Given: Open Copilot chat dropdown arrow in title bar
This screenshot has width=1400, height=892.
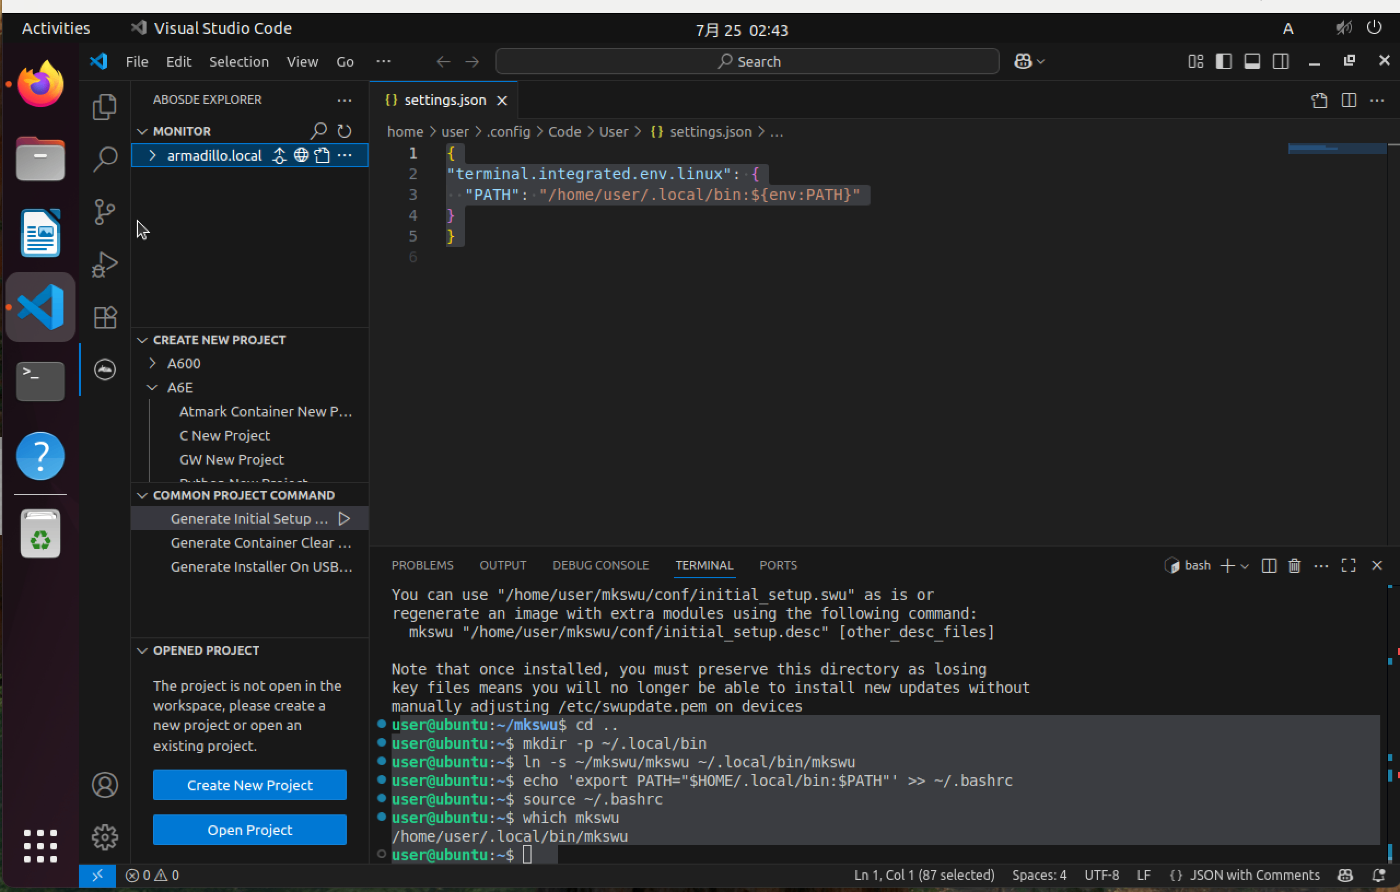Looking at the screenshot, I should tap(1041, 61).
